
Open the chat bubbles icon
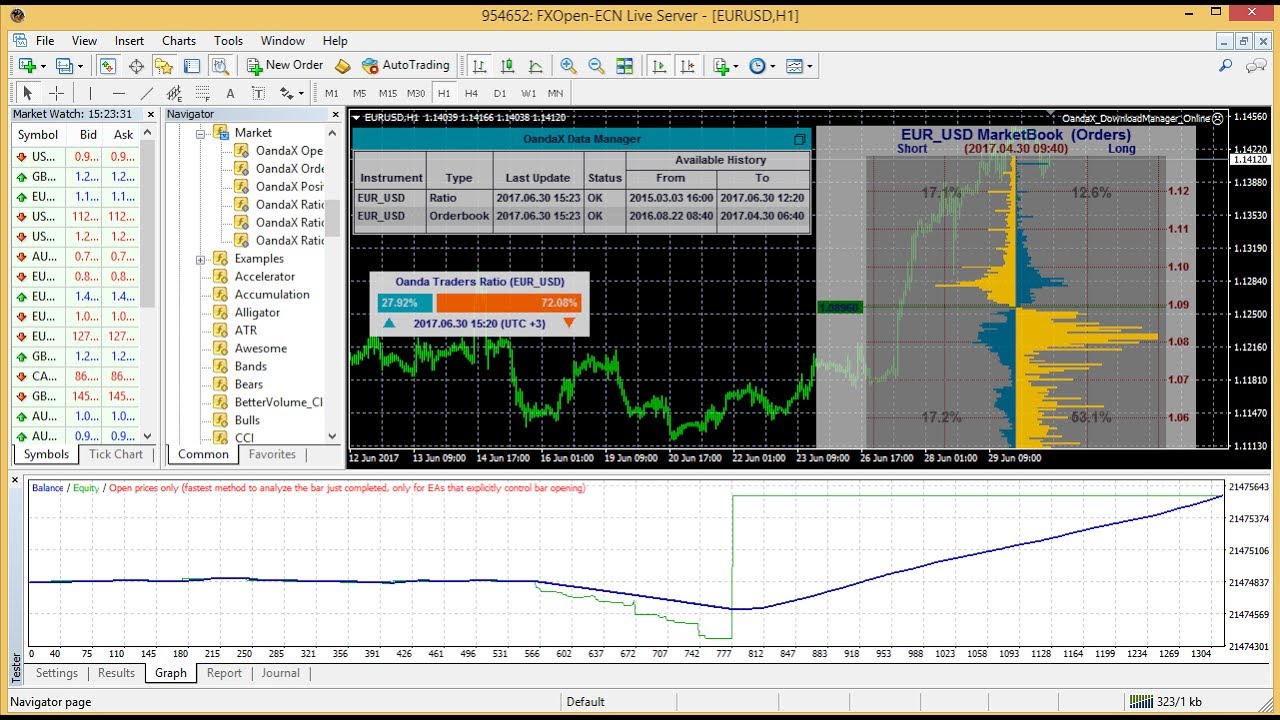(x=1256, y=66)
